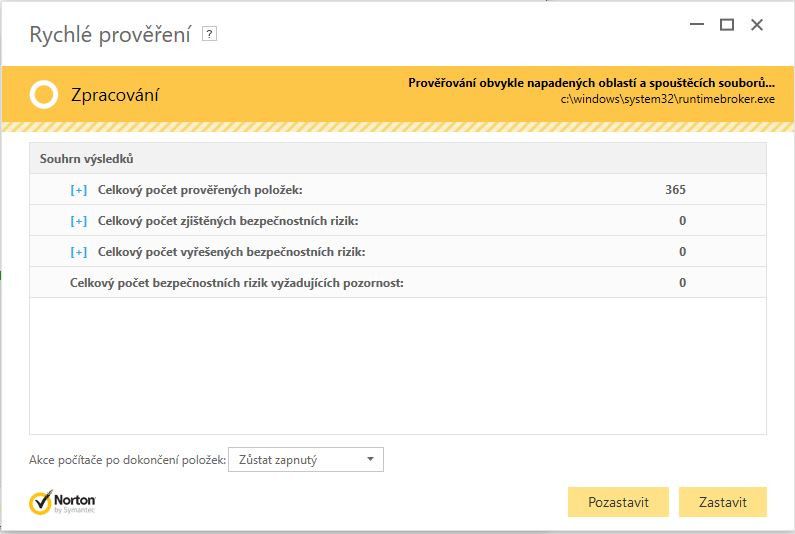Minimize the Rychlé prověření window
Viewport: 795px width, 534px height.
click(x=697, y=24)
